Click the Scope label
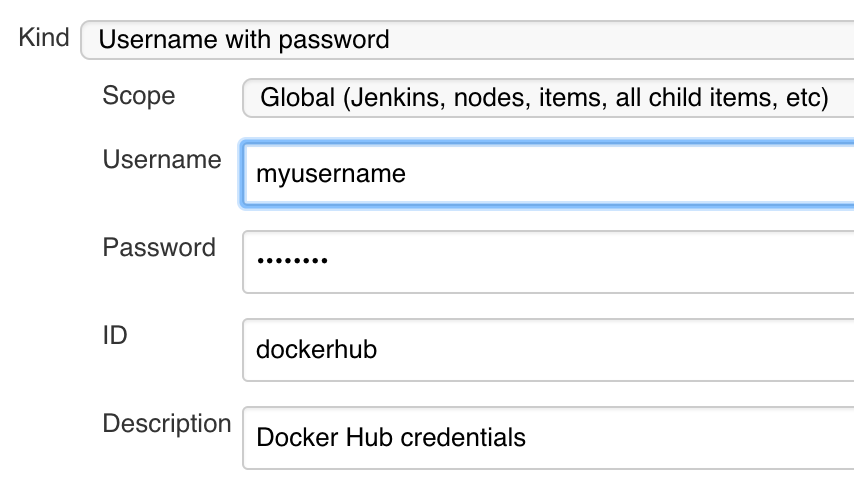The image size is (854, 500). tap(139, 96)
